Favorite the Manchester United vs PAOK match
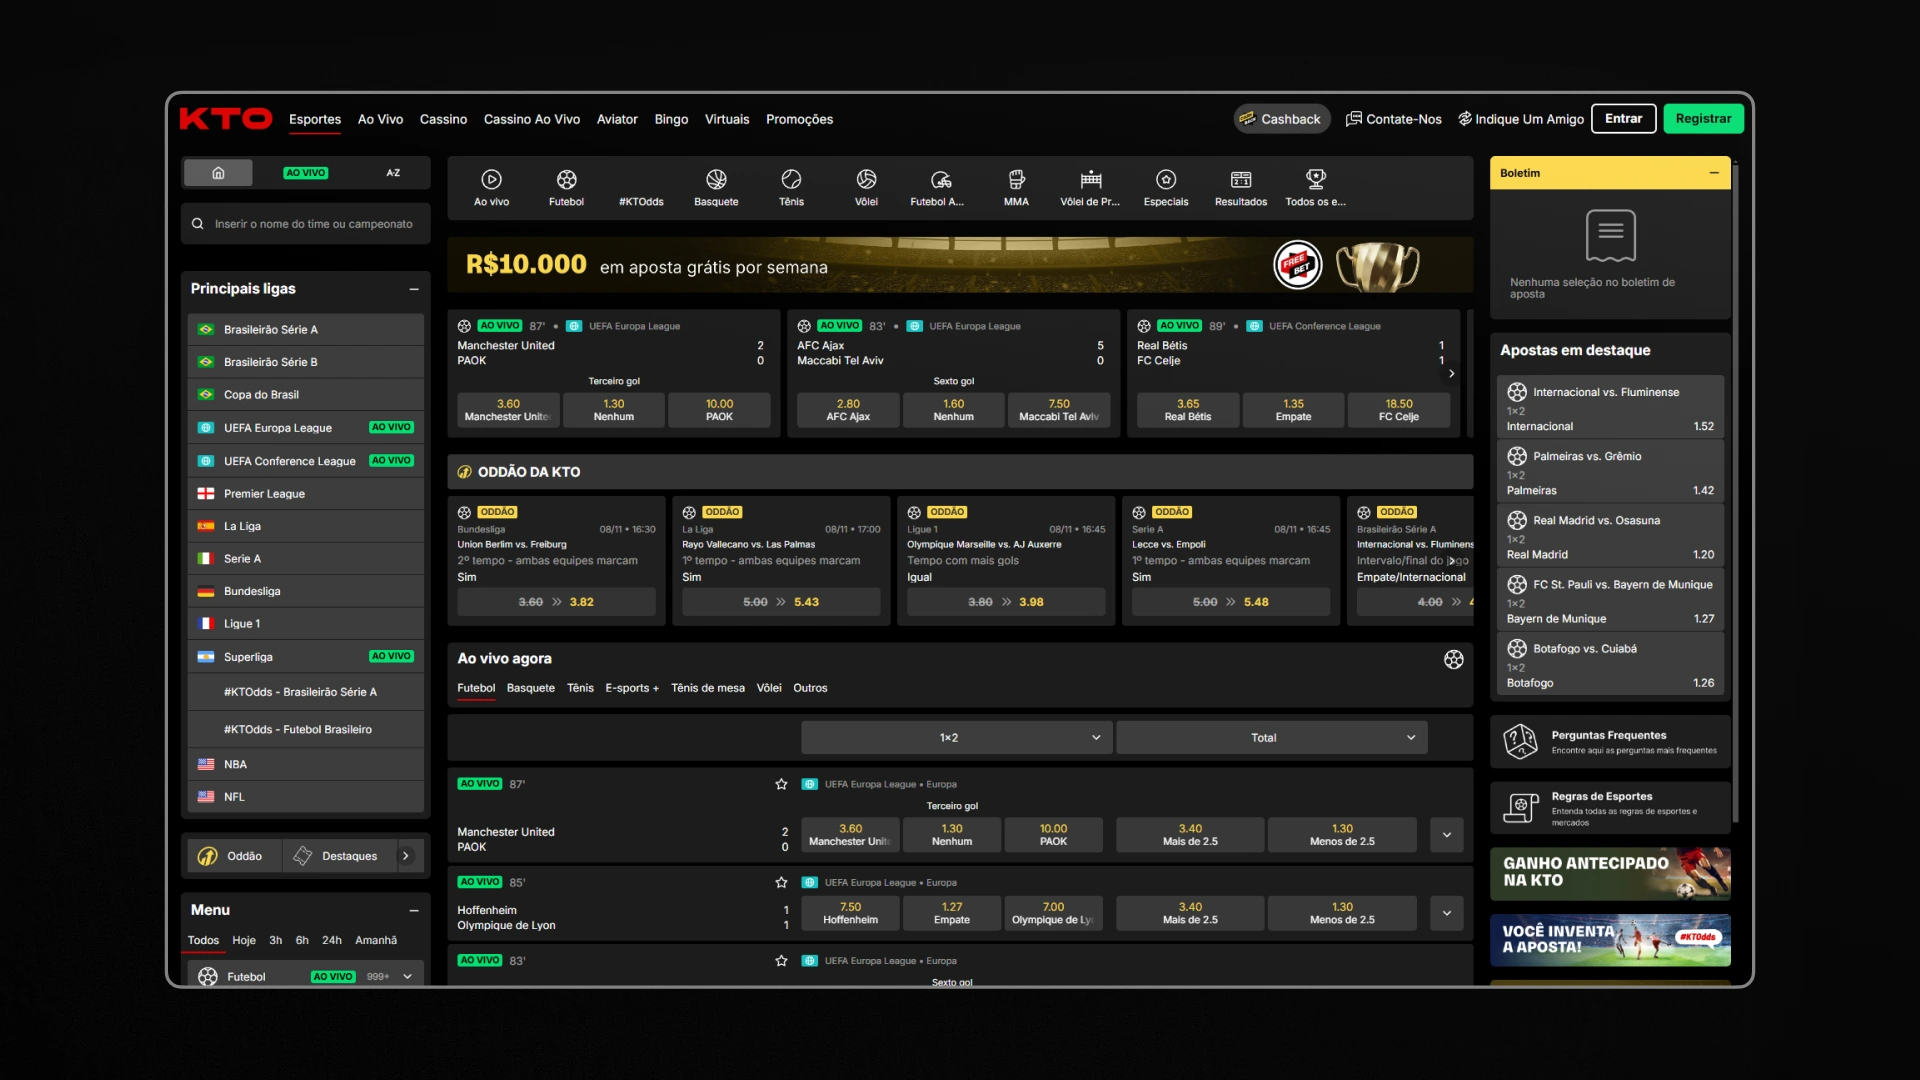Image resolution: width=1920 pixels, height=1080 pixels. pyautogui.click(x=781, y=784)
